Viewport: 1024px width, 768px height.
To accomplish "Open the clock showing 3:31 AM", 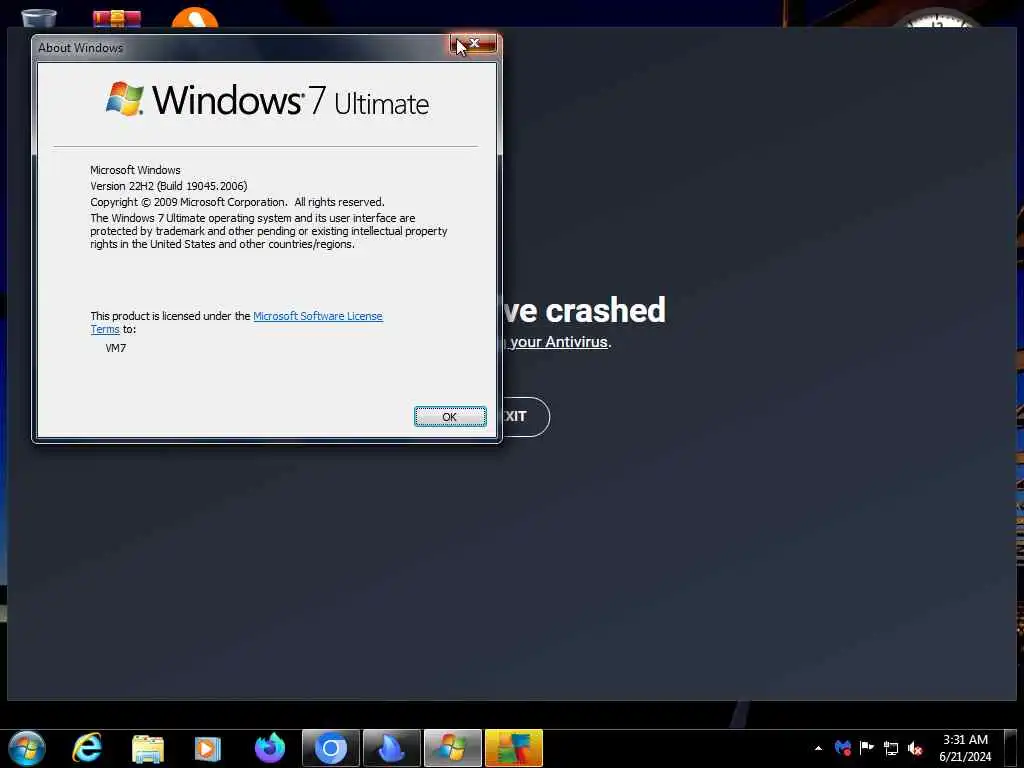I will point(965,748).
